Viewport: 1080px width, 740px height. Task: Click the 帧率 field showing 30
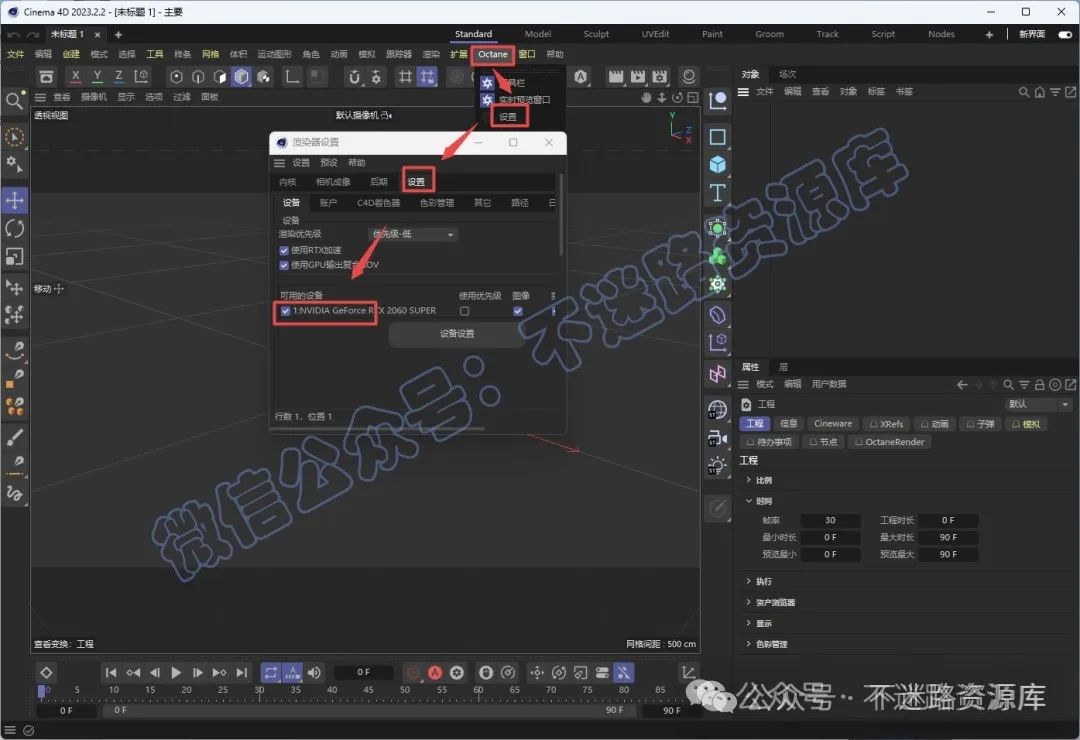[x=830, y=520]
